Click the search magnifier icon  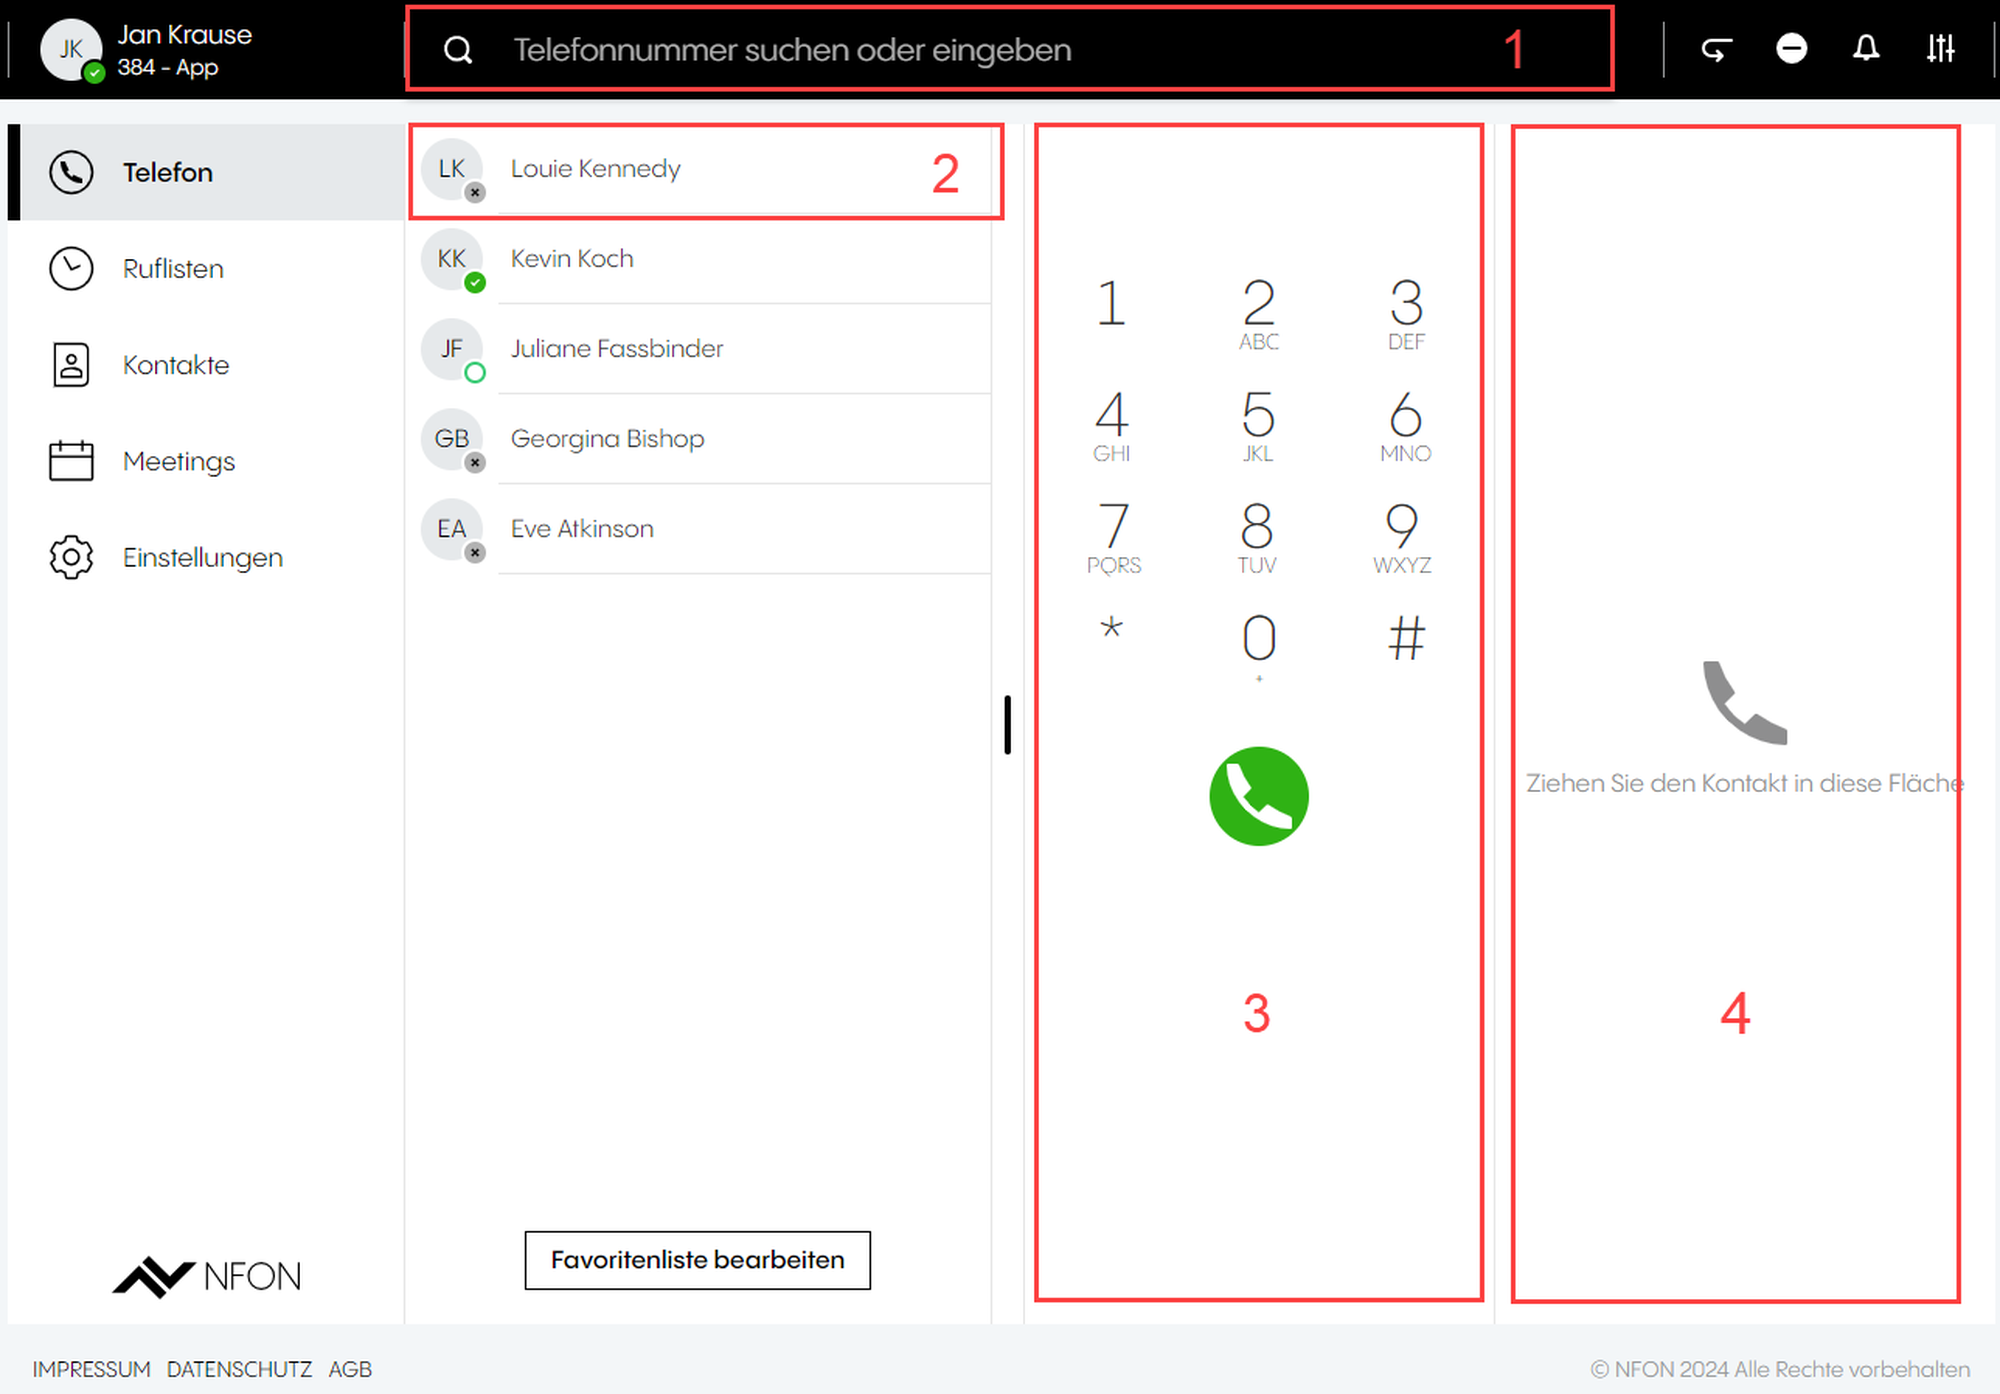(458, 50)
